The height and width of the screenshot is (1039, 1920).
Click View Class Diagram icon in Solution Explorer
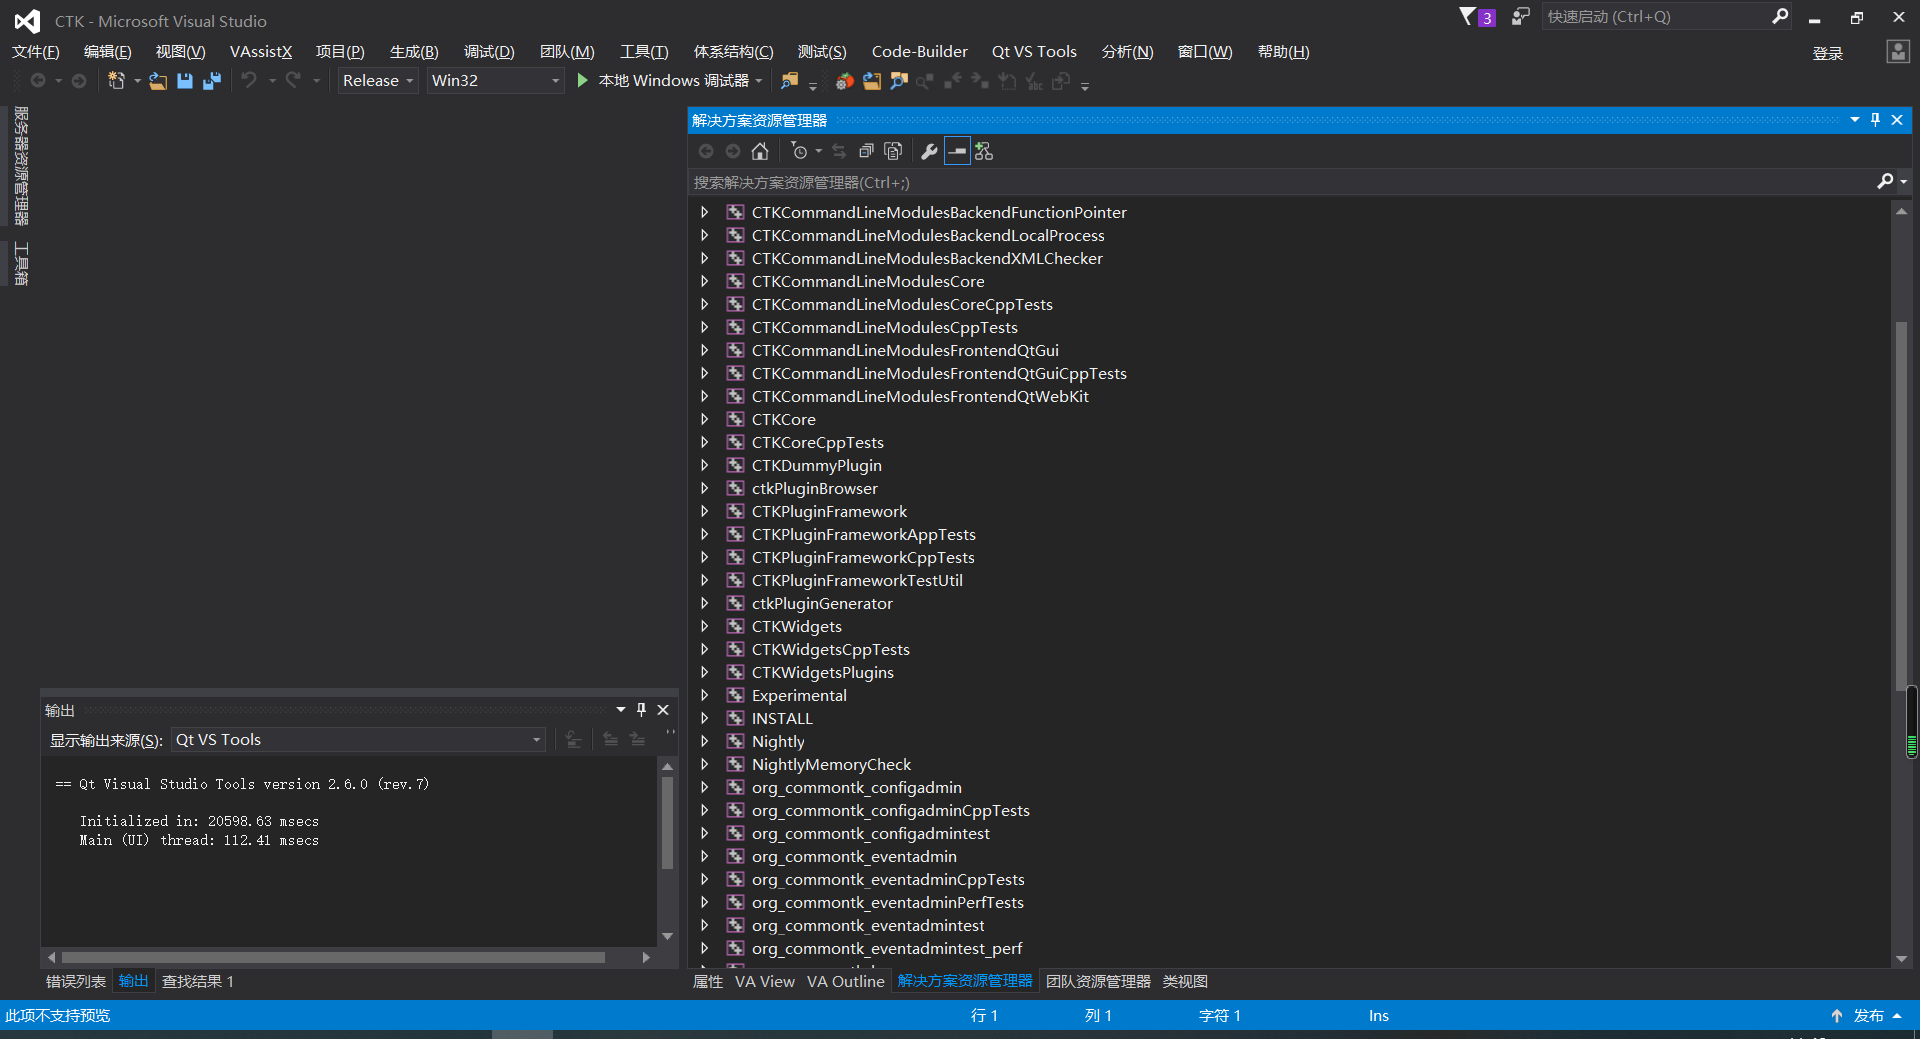point(984,151)
